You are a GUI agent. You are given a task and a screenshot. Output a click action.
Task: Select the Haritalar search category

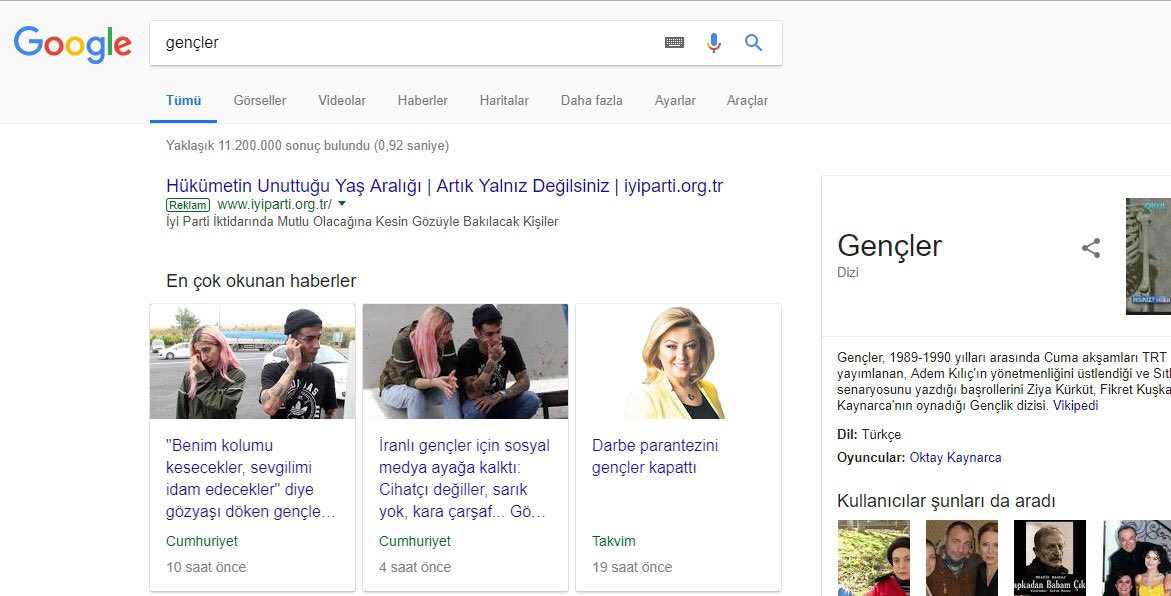click(x=503, y=100)
